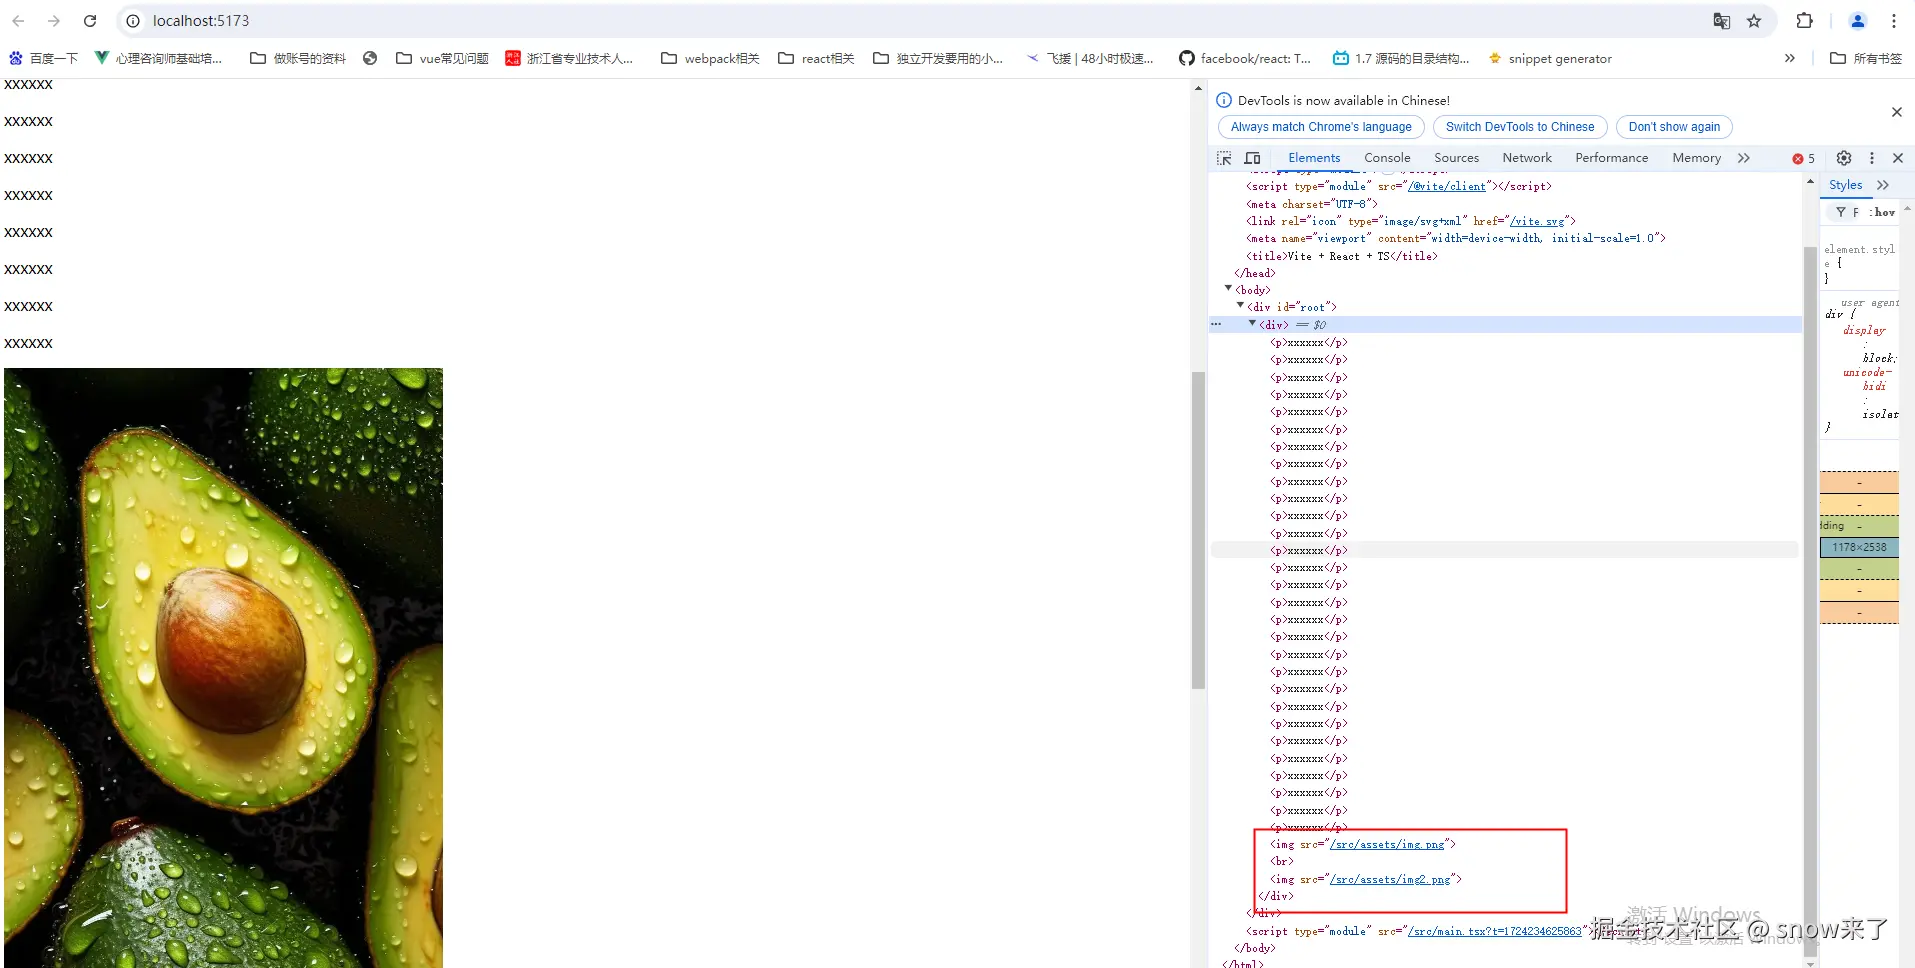Screen dimensions: 1915x968
Task: Click the avocado image on the page
Action: click(223, 667)
